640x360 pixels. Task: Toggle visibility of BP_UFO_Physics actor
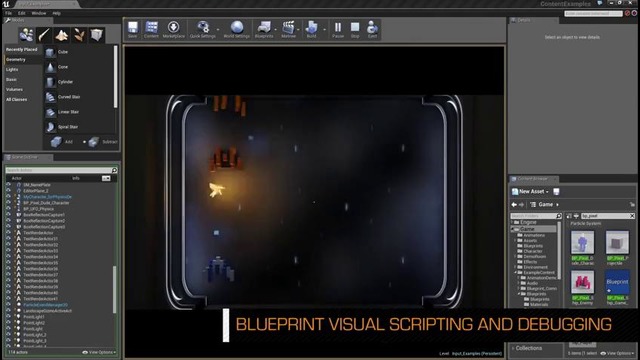click(8, 209)
